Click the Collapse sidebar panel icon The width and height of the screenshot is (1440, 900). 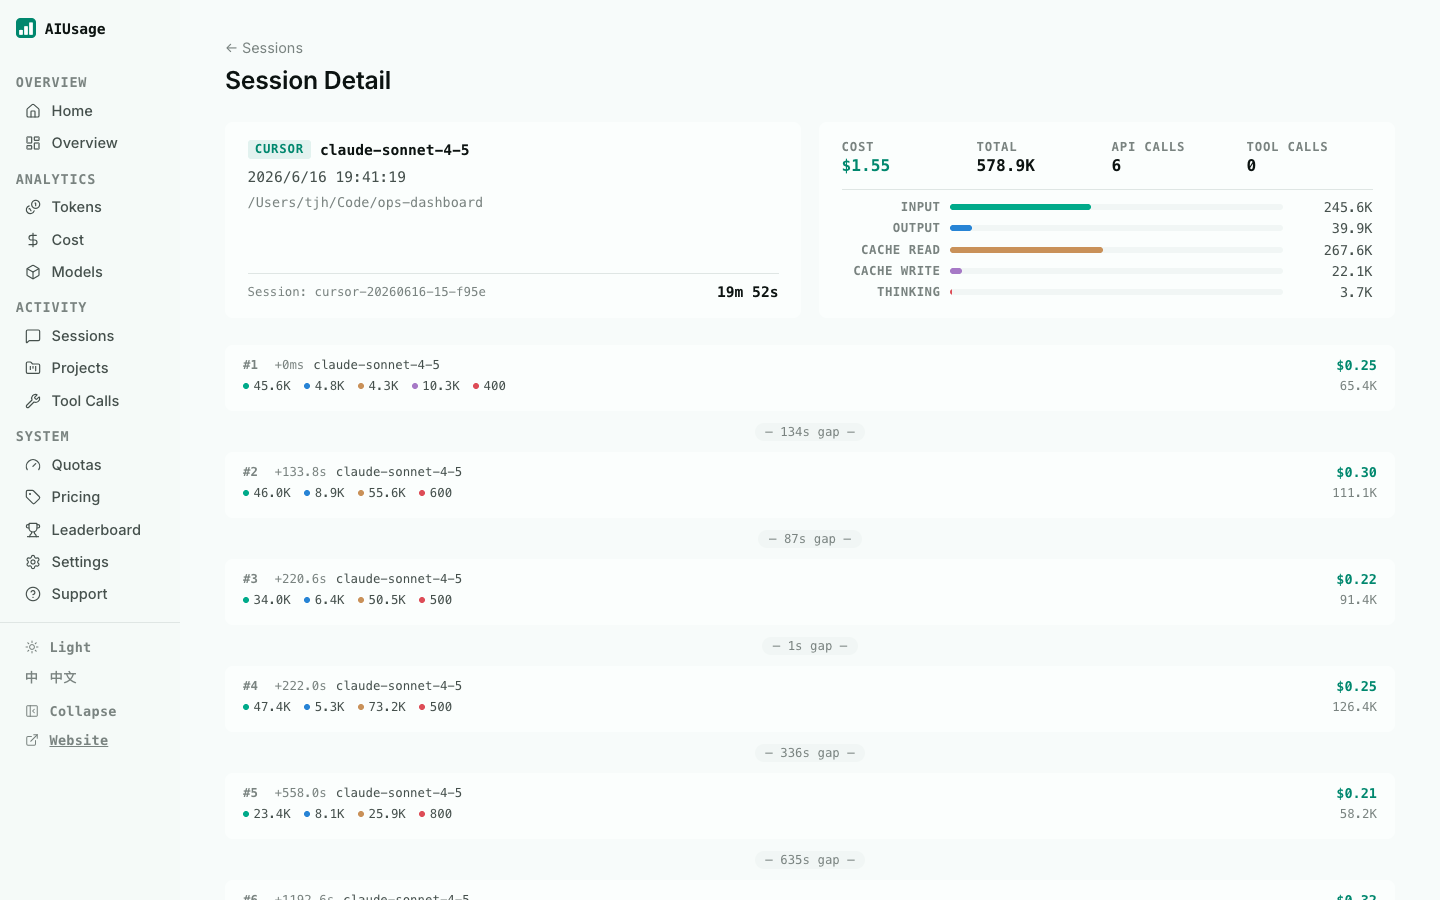[32, 711]
